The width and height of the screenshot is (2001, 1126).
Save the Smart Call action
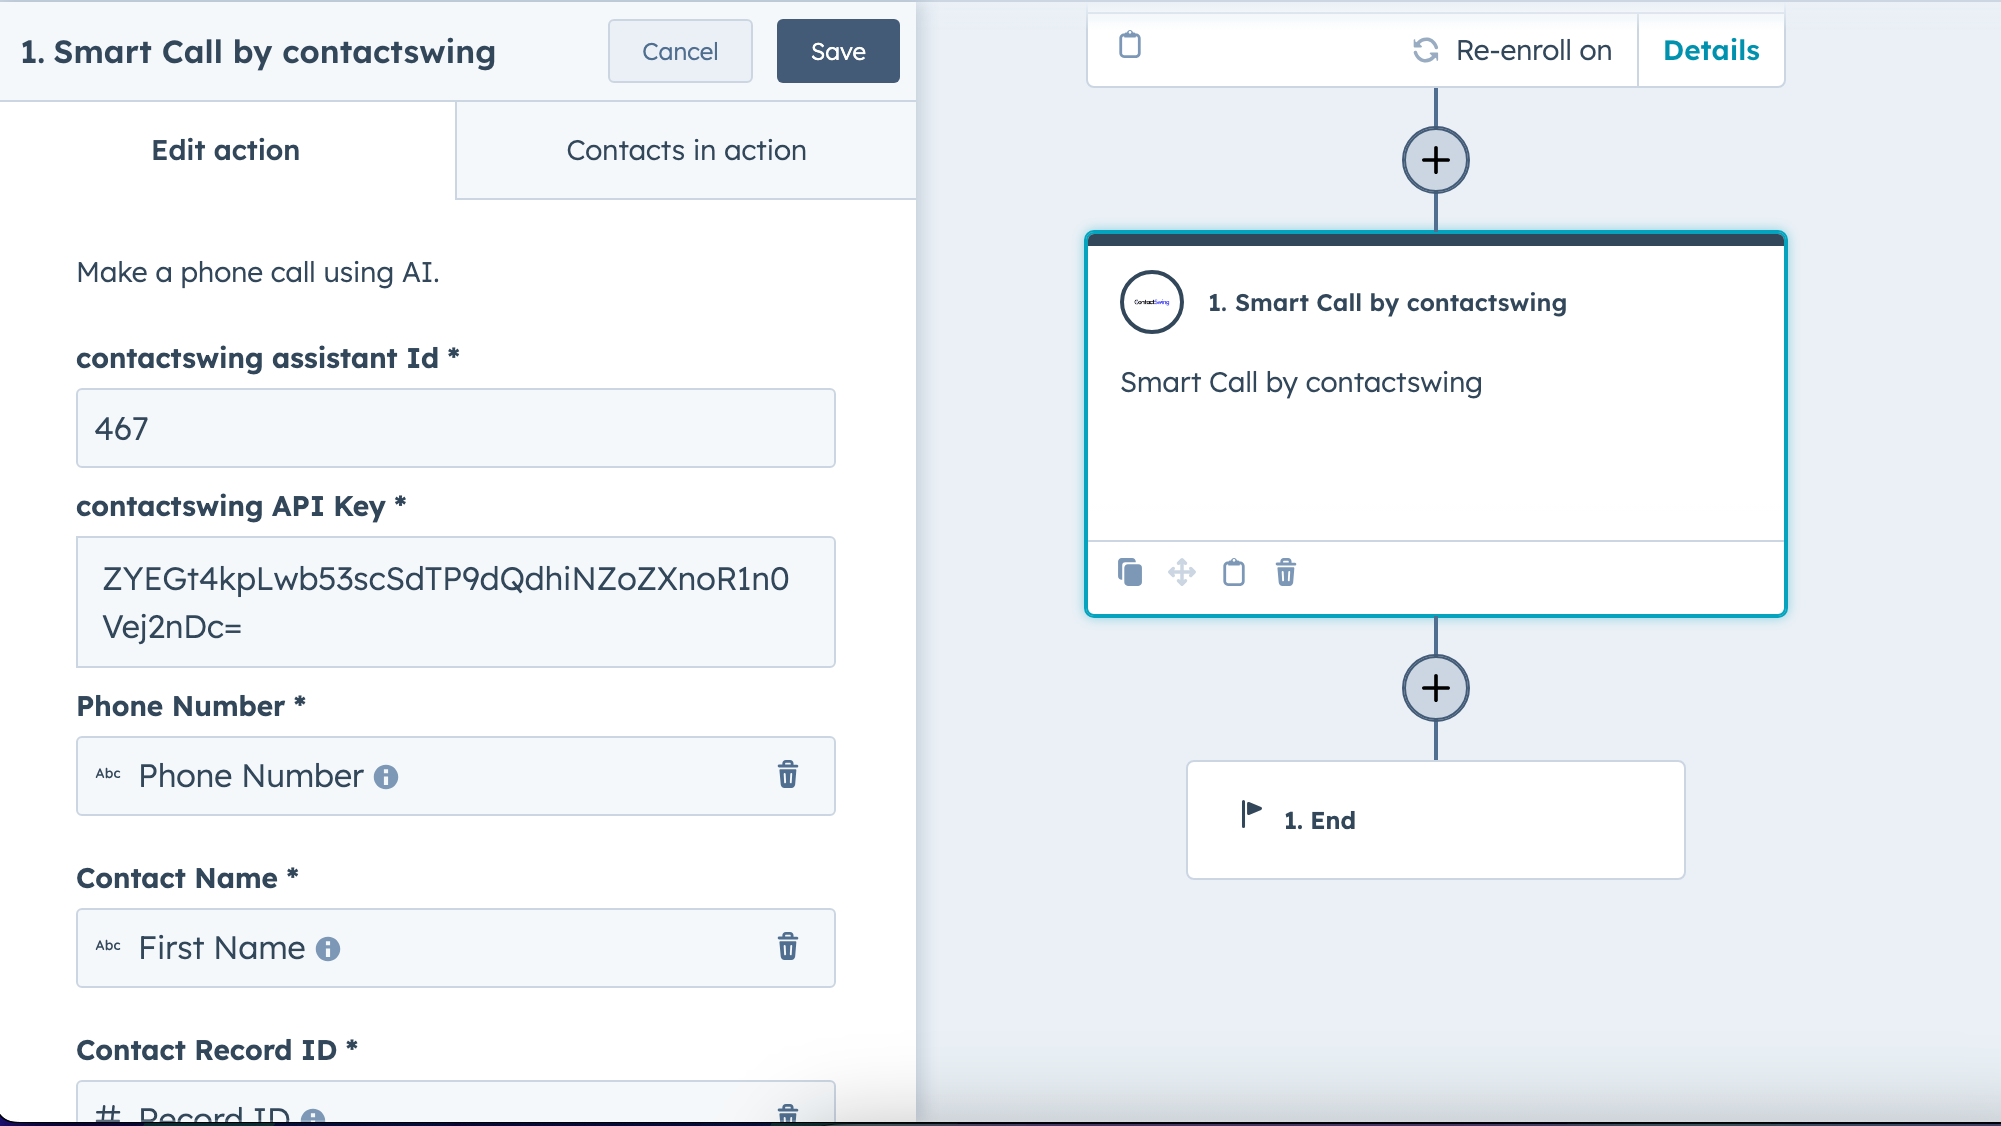coord(838,51)
